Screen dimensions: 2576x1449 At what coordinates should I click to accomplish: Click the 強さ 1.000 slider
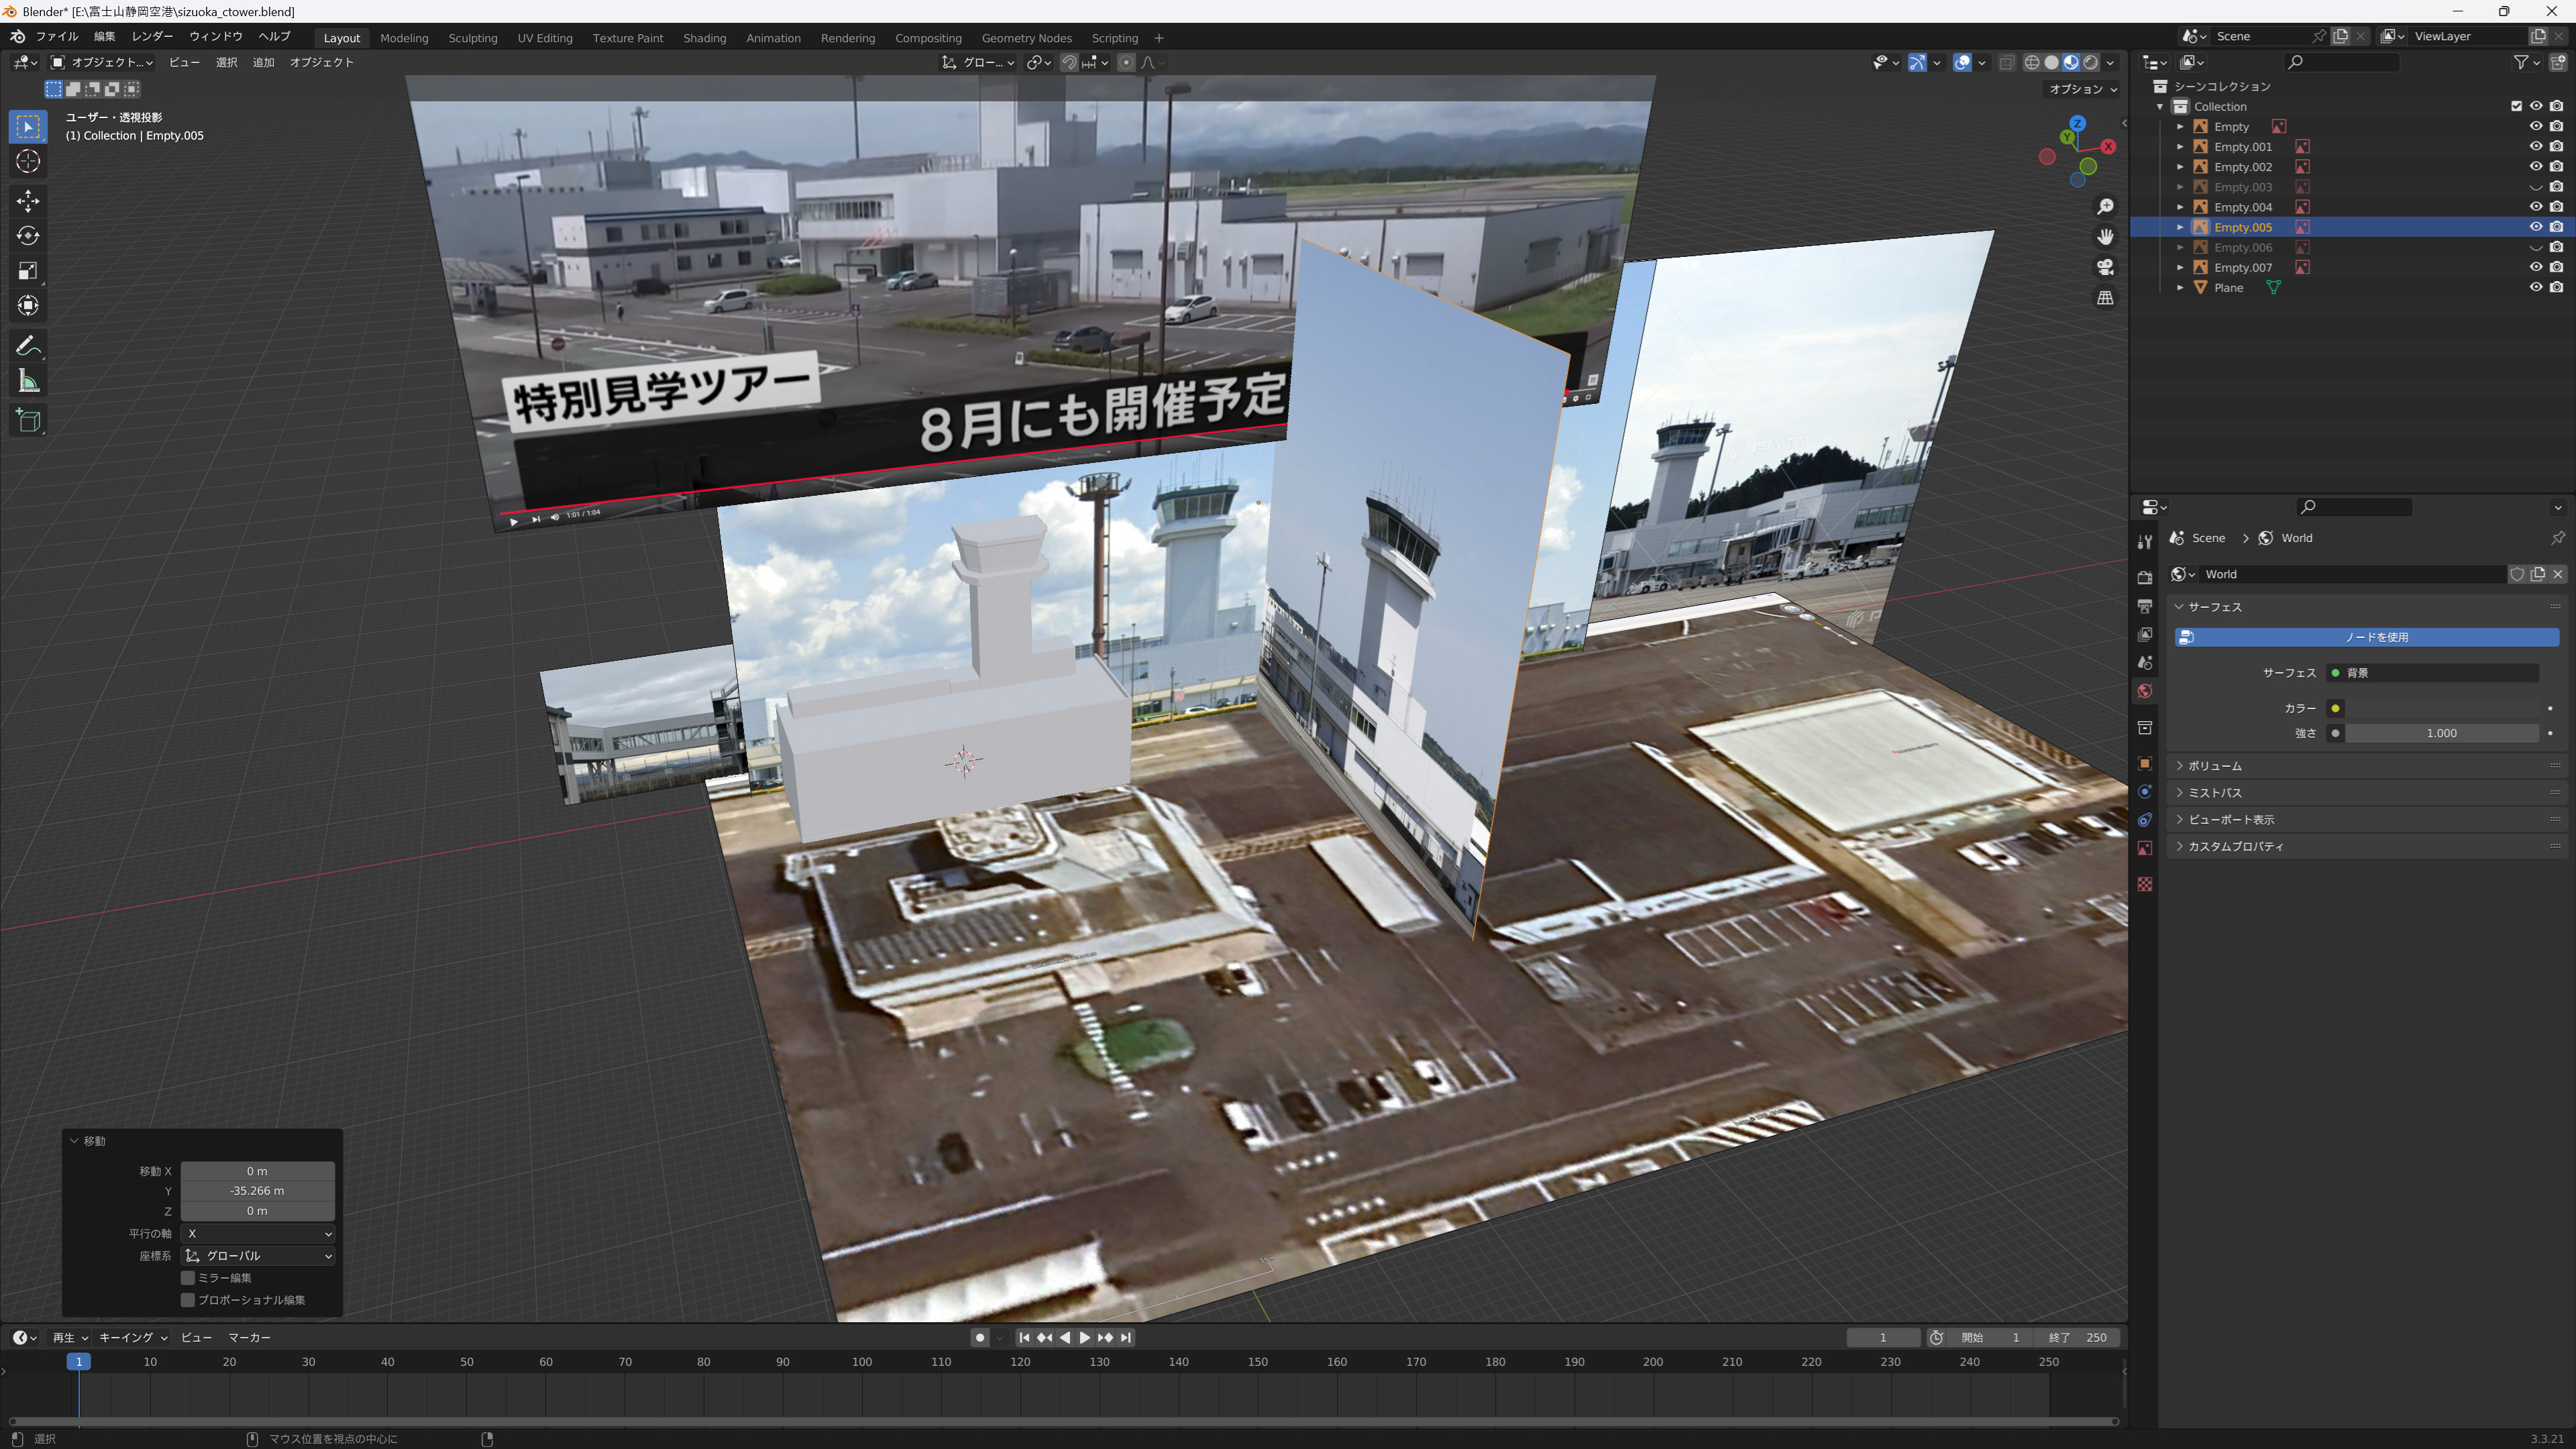tap(2441, 734)
